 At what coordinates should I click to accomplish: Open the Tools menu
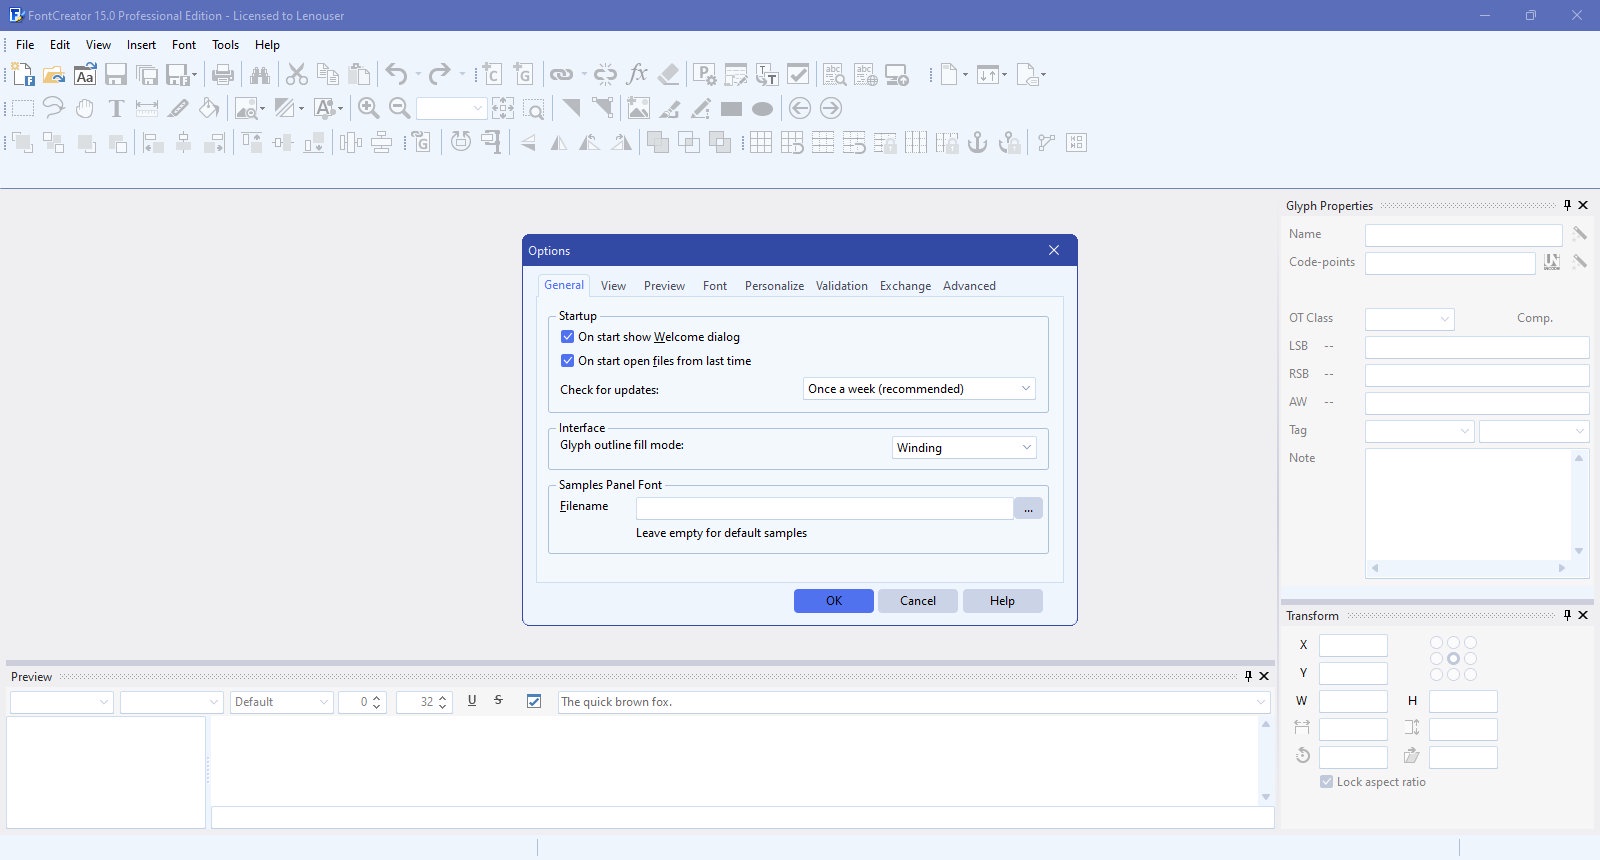(x=225, y=45)
